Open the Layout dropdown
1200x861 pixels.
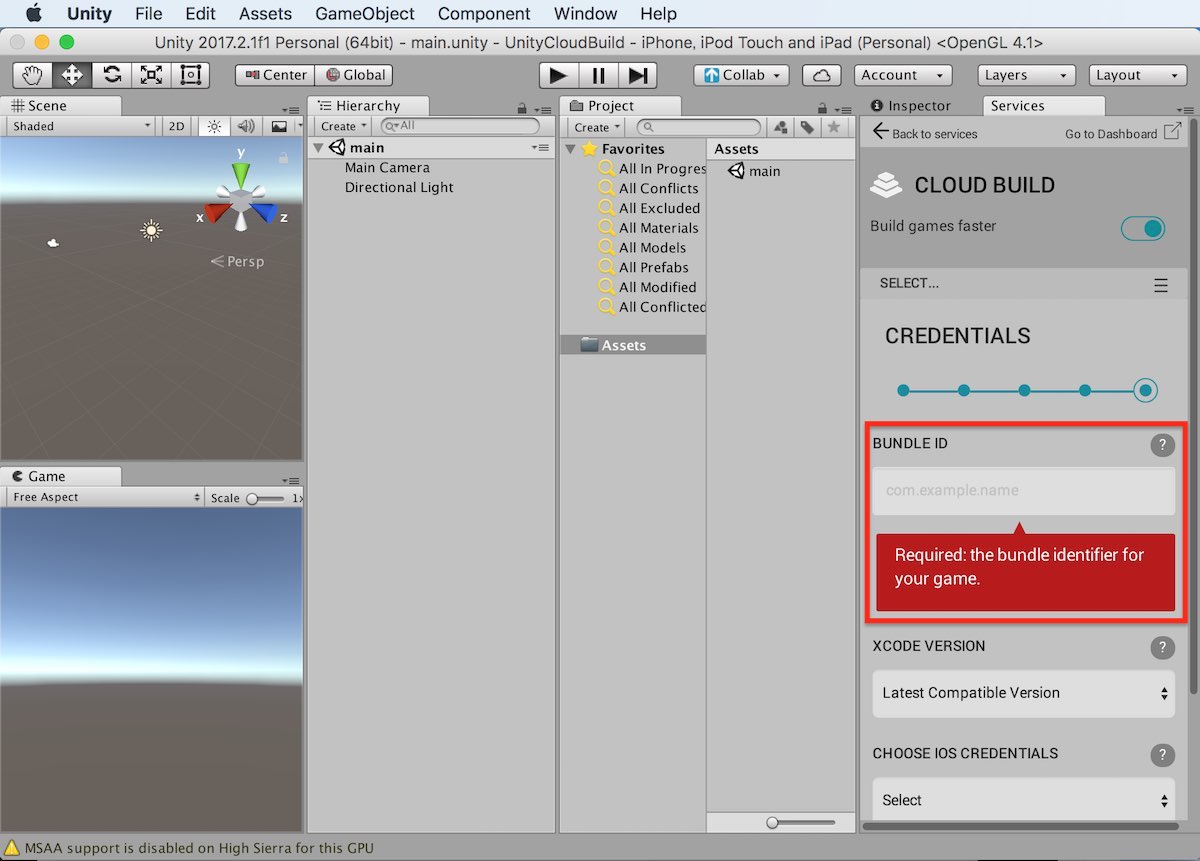(x=1137, y=75)
